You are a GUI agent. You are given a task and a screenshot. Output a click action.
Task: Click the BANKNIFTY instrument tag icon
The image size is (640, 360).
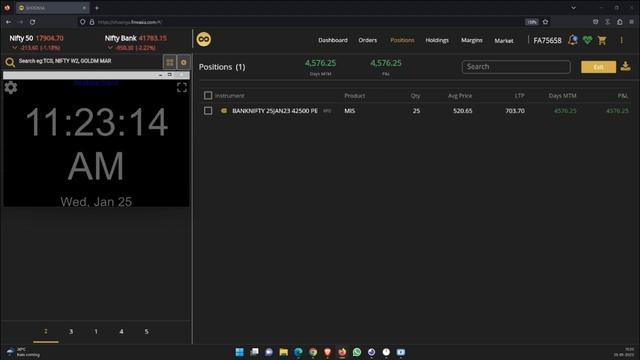[224, 111]
